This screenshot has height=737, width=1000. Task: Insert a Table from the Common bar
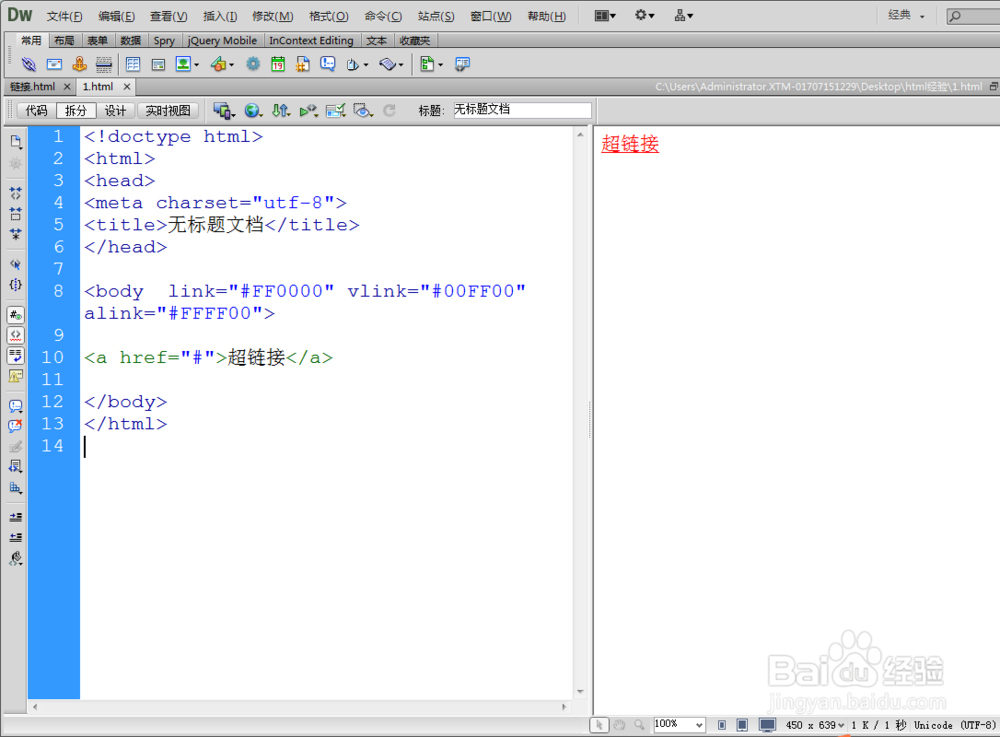[133, 64]
